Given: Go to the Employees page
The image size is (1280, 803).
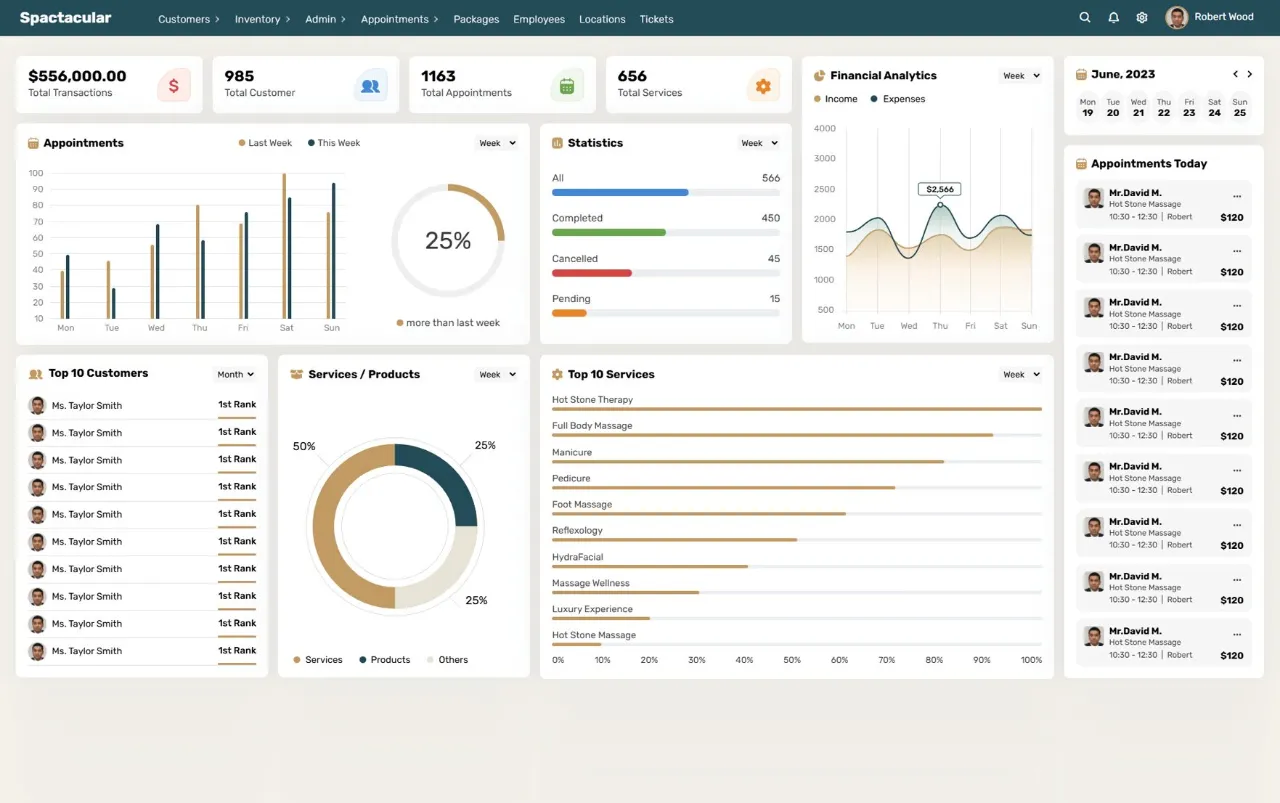Looking at the screenshot, I should click(x=539, y=19).
